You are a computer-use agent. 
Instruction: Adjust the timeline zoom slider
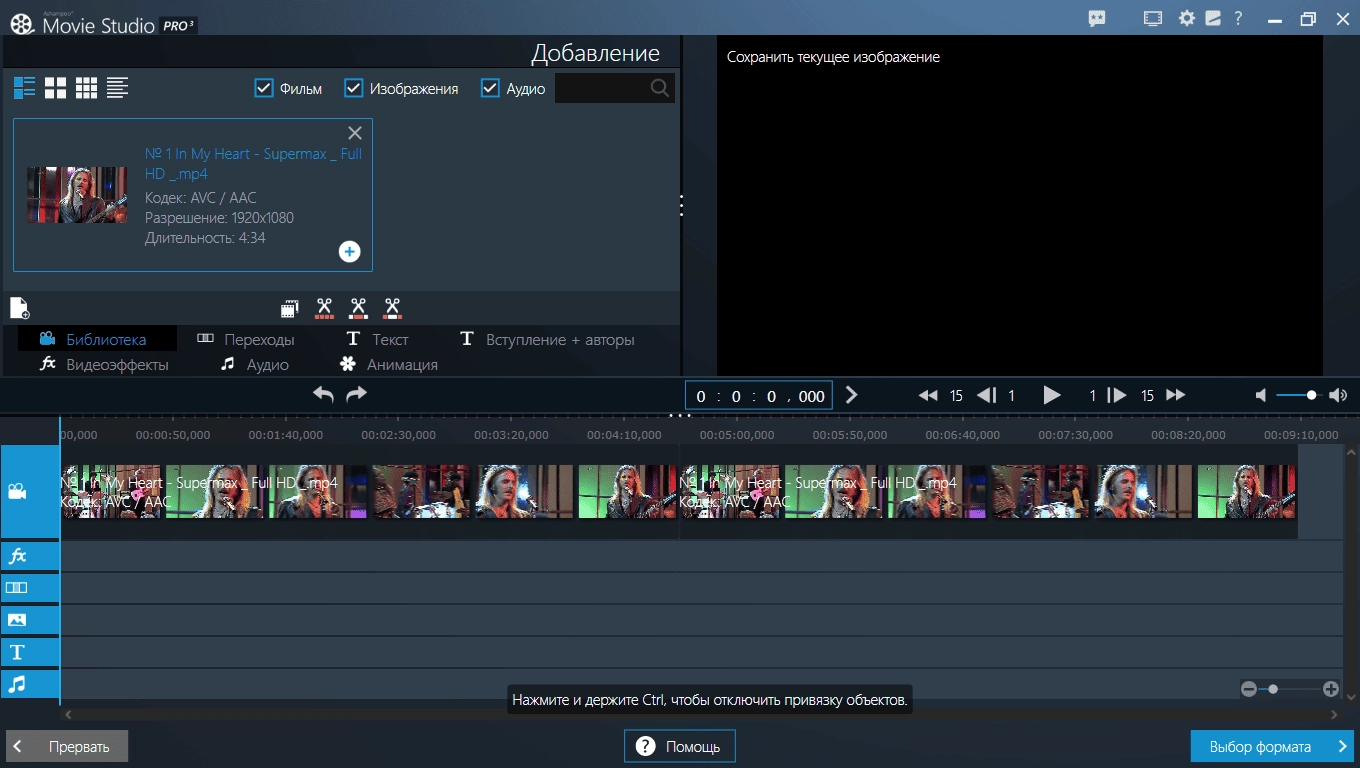click(1290, 689)
